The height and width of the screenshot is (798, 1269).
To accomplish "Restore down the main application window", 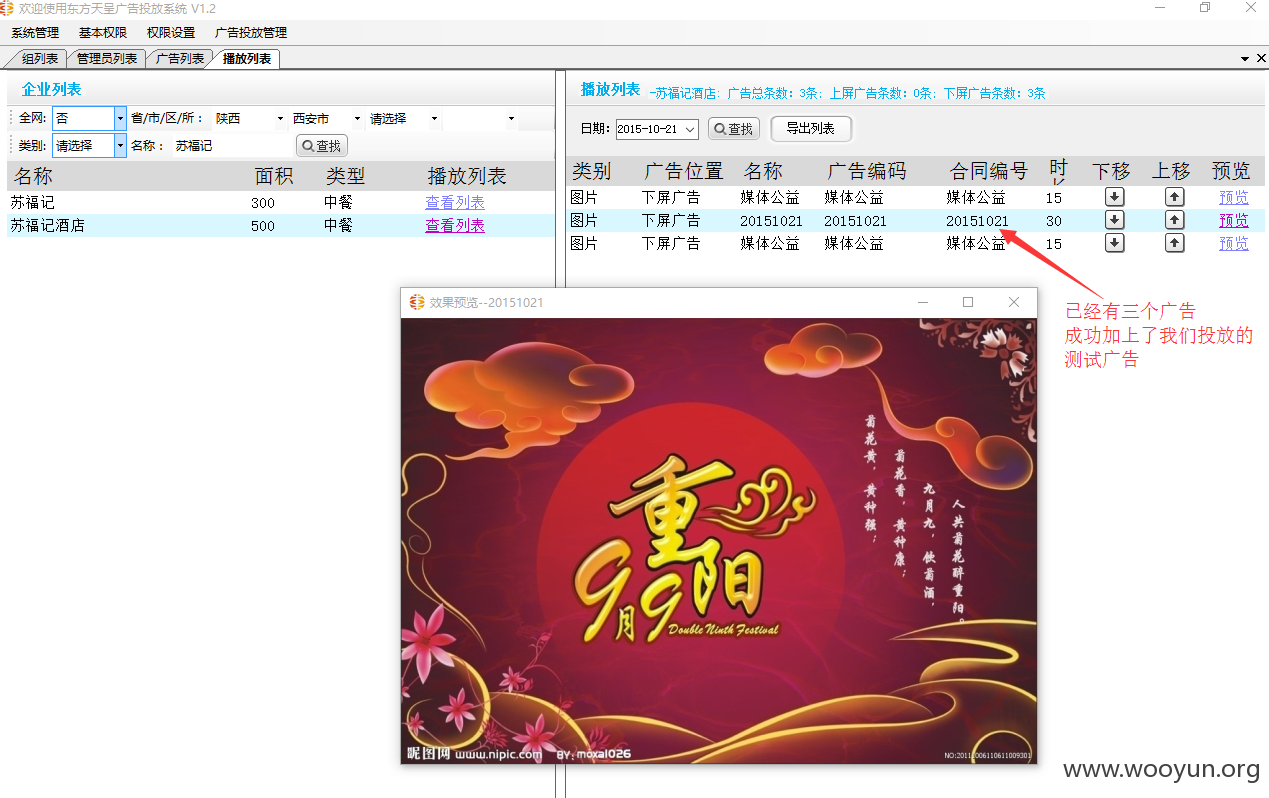I will pyautogui.click(x=1205, y=8).
